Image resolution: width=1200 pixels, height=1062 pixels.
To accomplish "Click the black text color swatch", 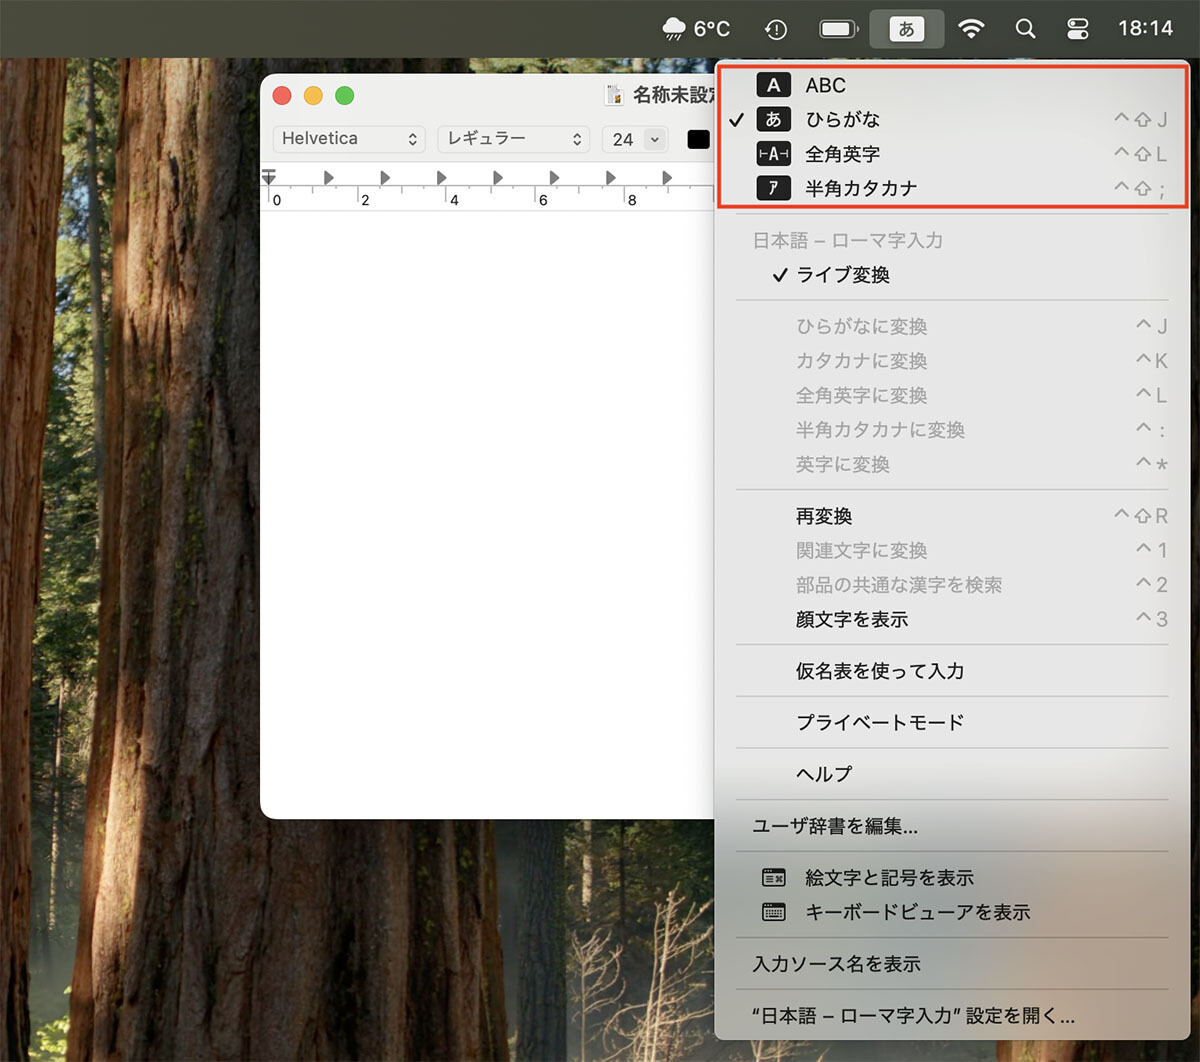I will click(697, 139).
